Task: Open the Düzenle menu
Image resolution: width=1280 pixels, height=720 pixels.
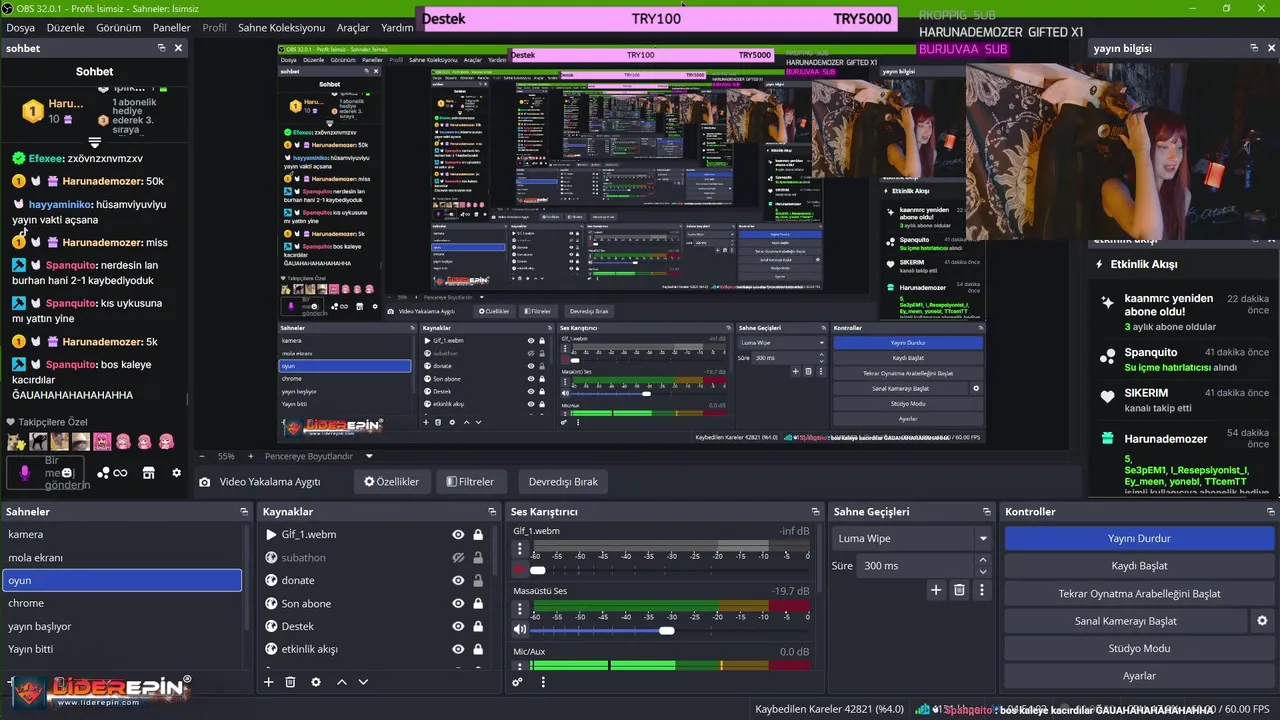Action: click(x=66, y=27)
